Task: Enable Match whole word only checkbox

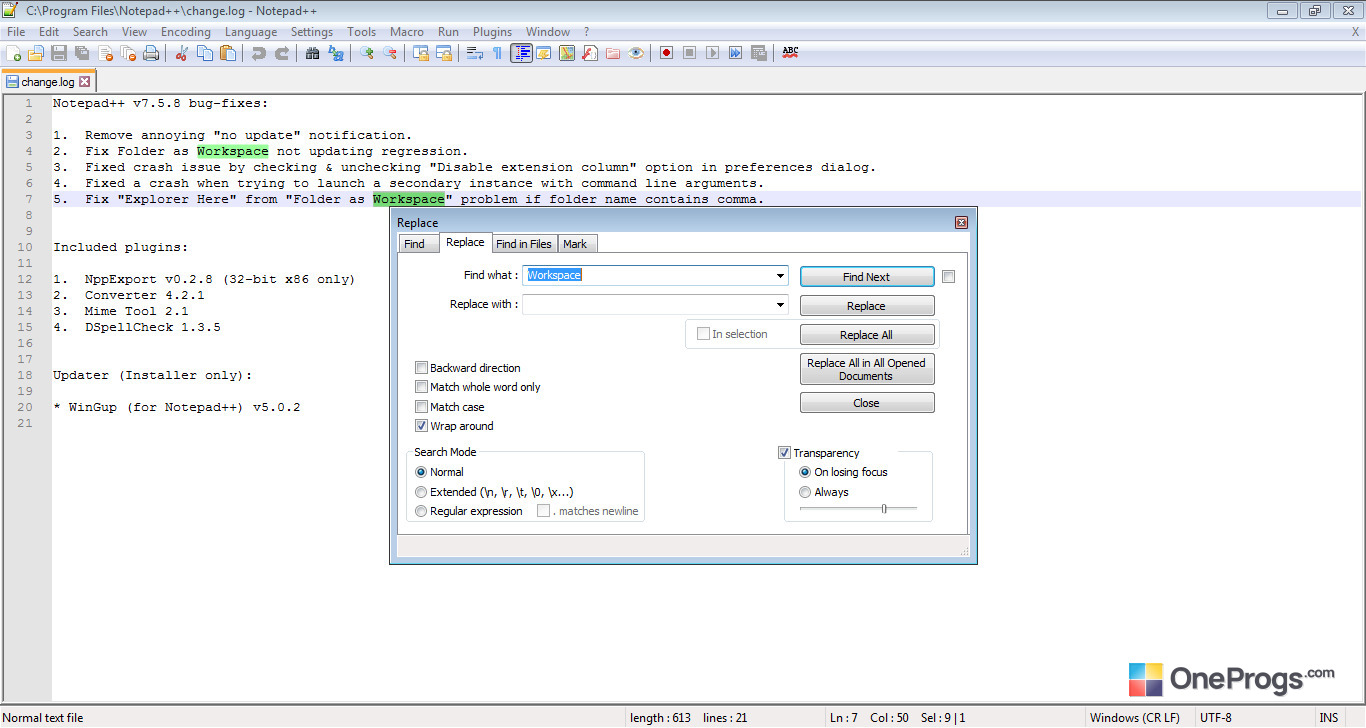Action: 422,387
